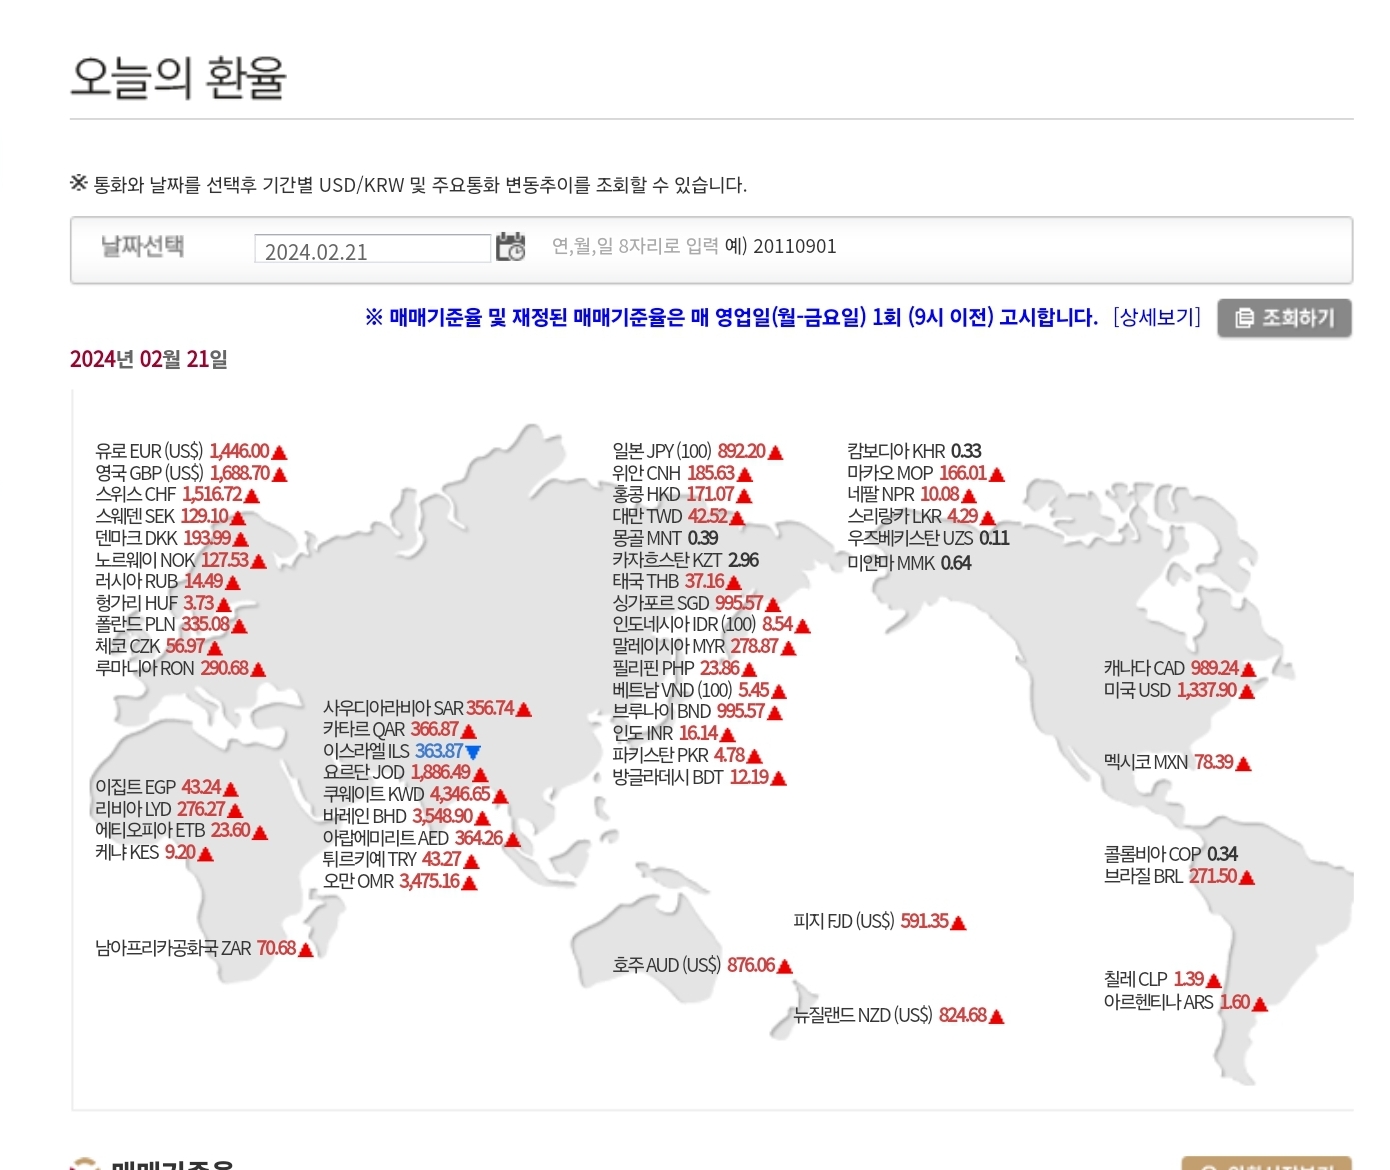Select the 유로 EUR exchange rate 1,446.00
Viewport: 1390px width, 1170px height.
[239, 452]
